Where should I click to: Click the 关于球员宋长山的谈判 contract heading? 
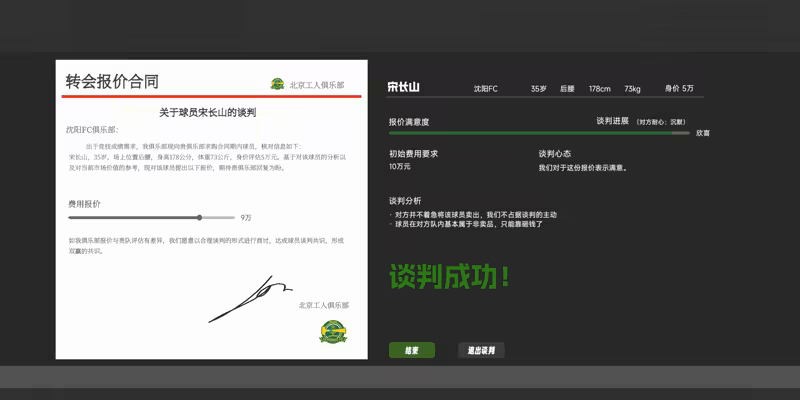(x=207, y=112)
